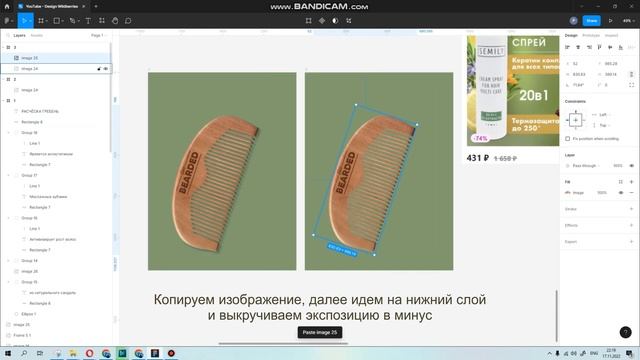Click the Create link icon in the toolbar

click(x=349, y=20)
